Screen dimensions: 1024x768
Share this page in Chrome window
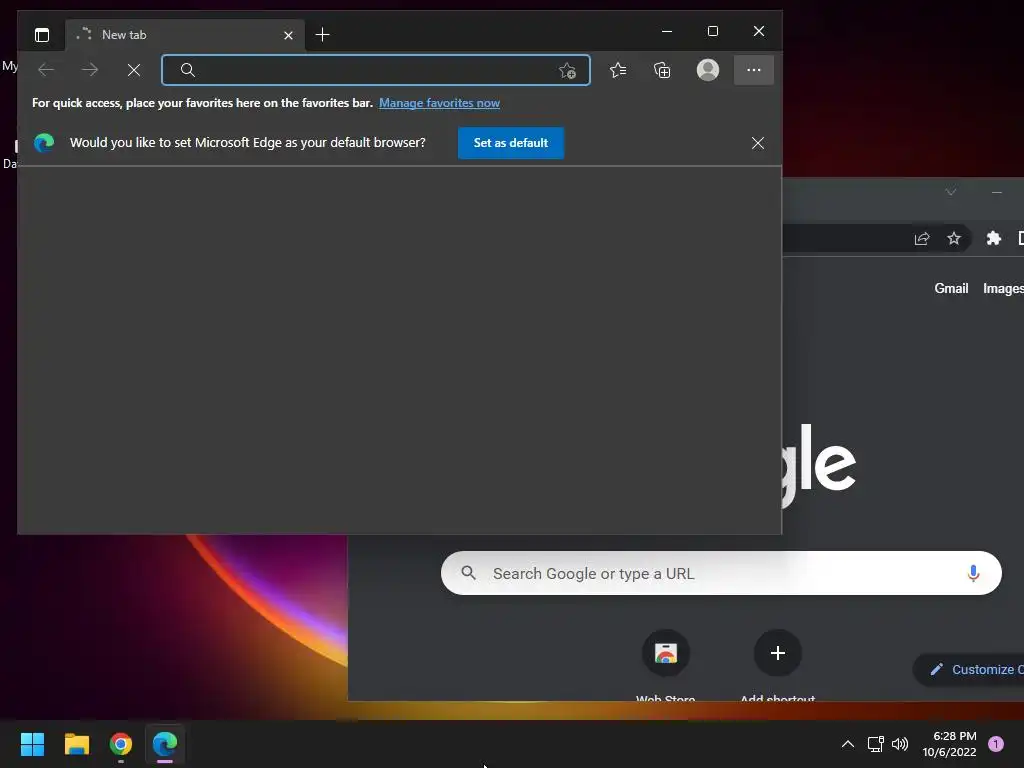coord(921,238)
